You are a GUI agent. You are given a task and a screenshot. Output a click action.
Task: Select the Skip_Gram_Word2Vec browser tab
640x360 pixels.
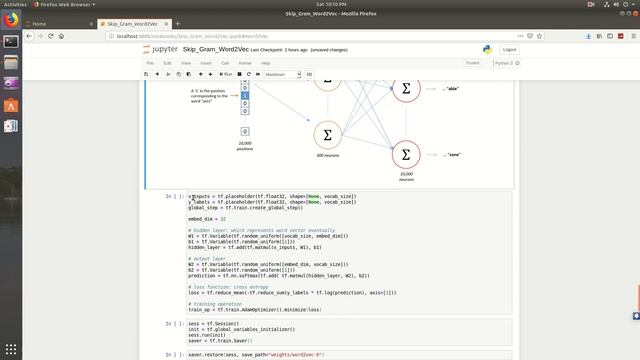tap(132, 24)
